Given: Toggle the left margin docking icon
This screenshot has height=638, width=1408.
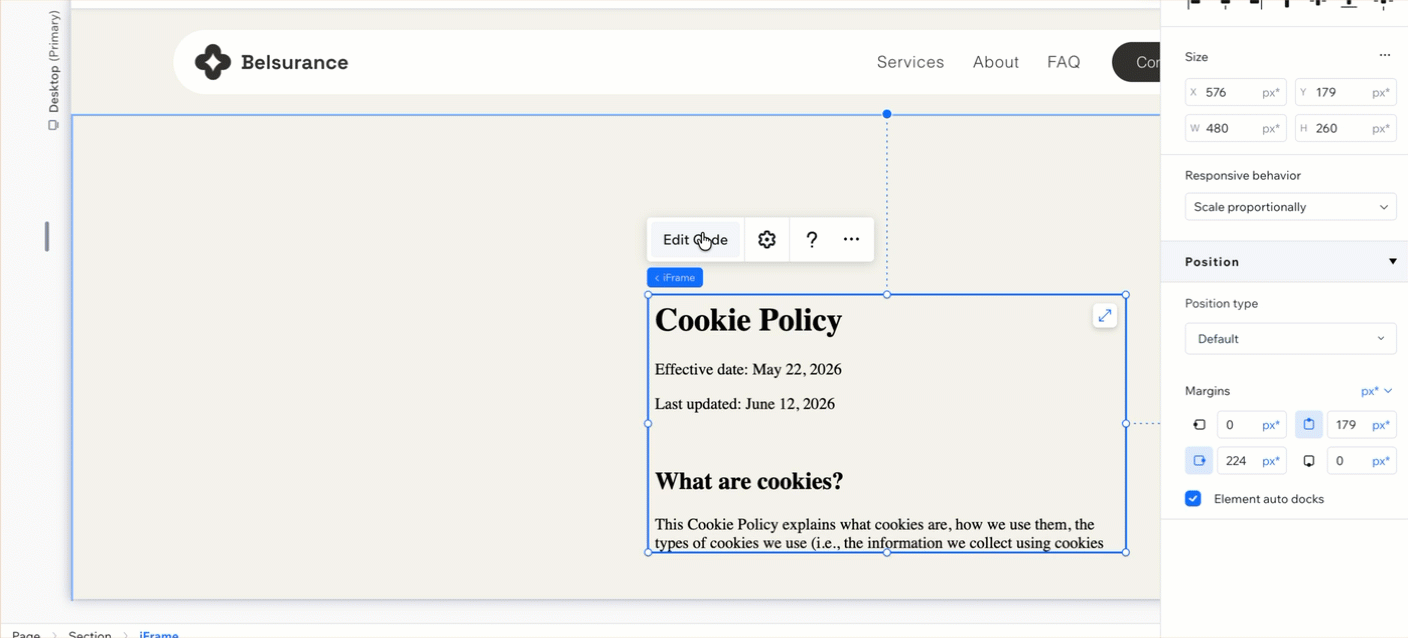Looking at the screenshot, I should tap(1199, 425).
